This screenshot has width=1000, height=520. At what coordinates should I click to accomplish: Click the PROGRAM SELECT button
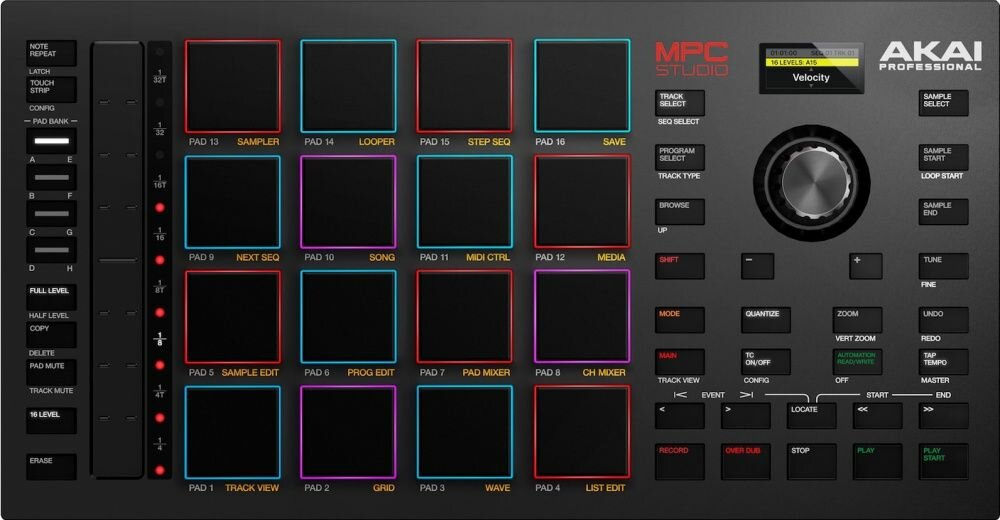click(680, 158)
